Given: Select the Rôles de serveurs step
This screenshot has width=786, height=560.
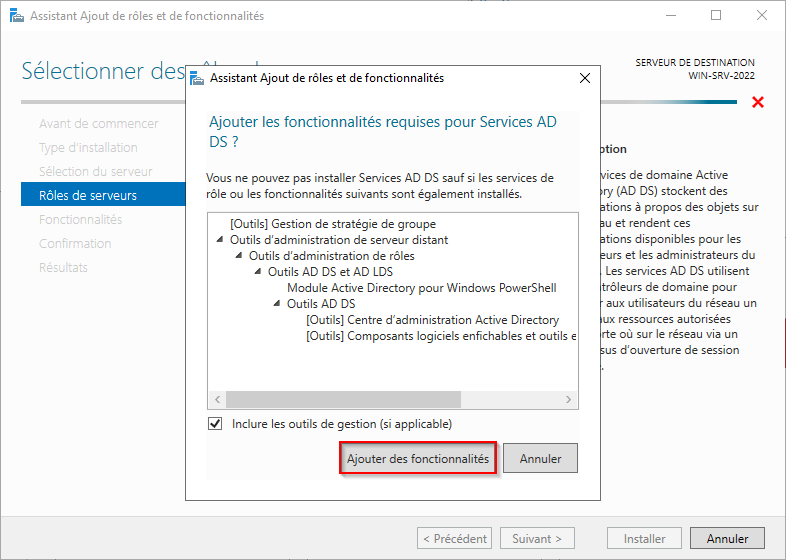Looking at the screenshot, I should (103, 195).
